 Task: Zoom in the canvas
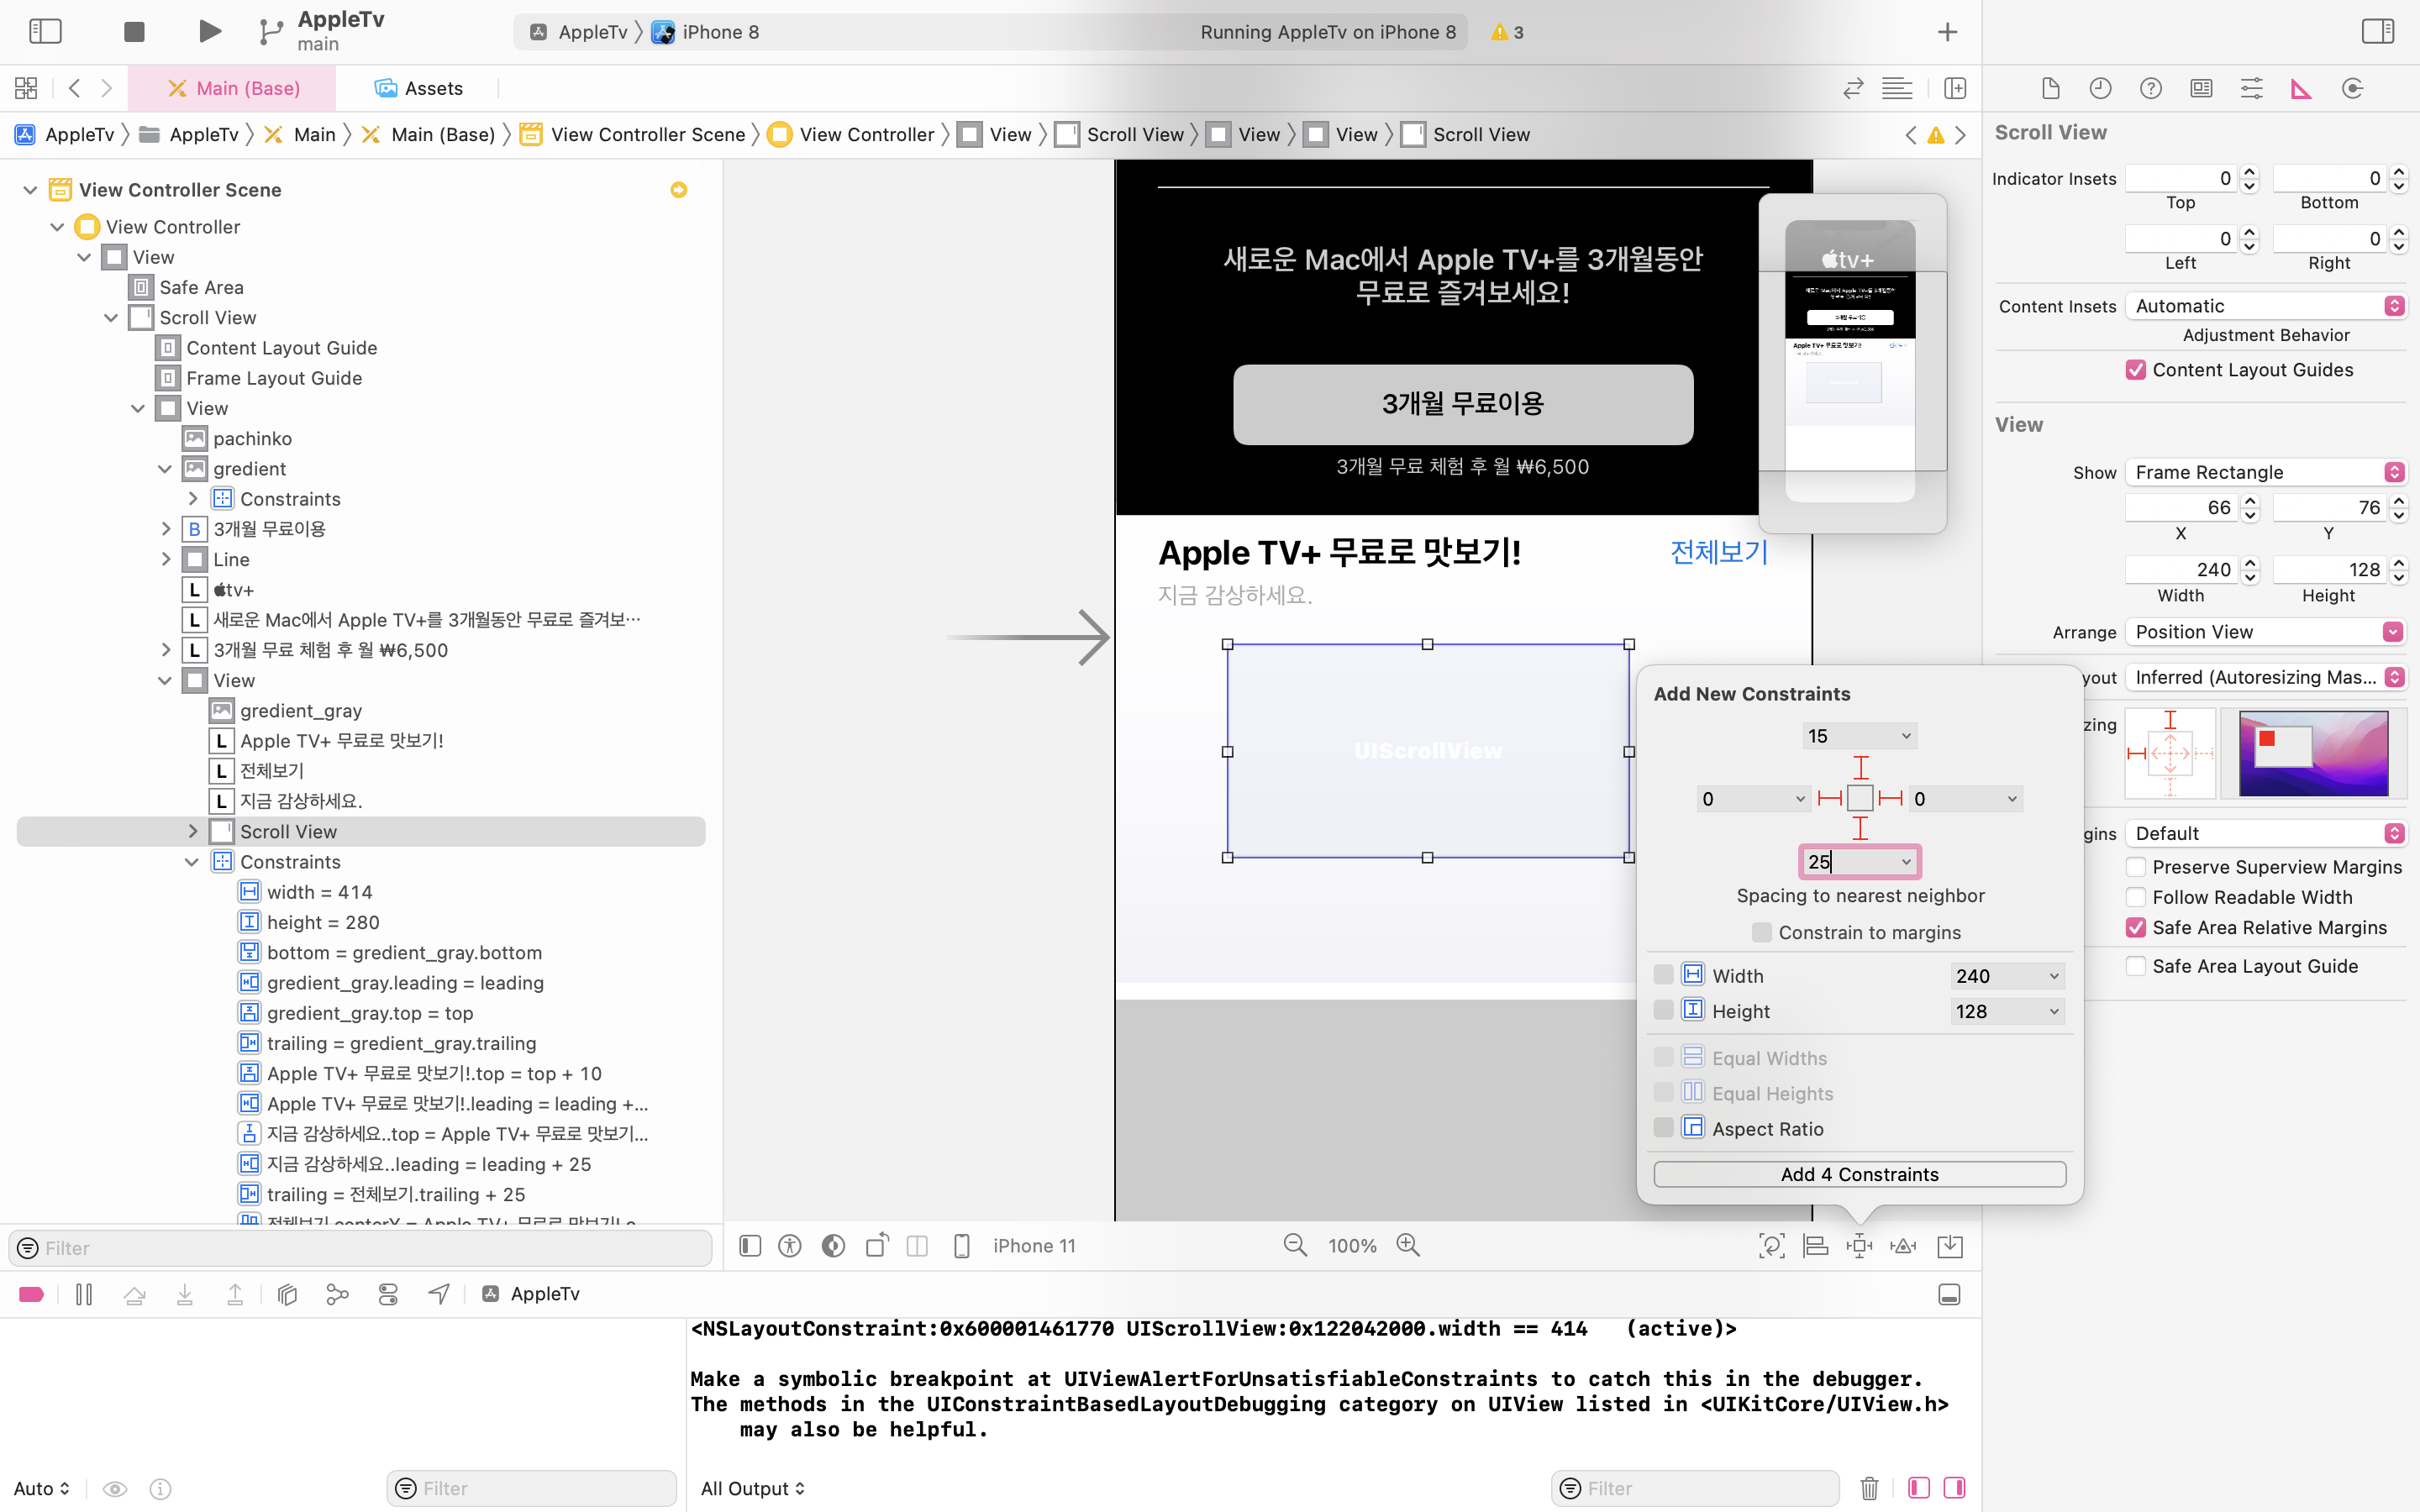[1408, 1245]
